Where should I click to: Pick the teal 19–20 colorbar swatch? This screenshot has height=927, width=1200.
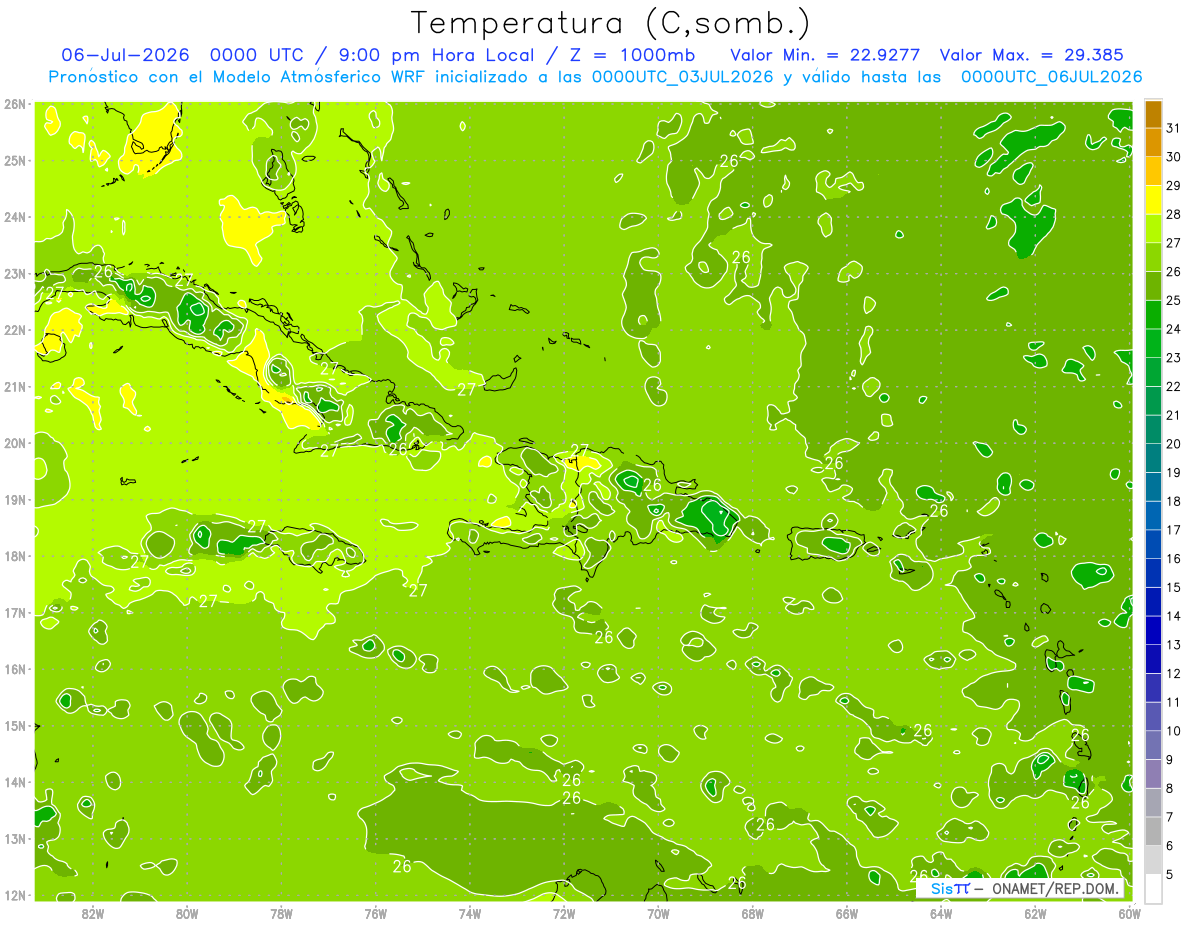click(1154, 458)
